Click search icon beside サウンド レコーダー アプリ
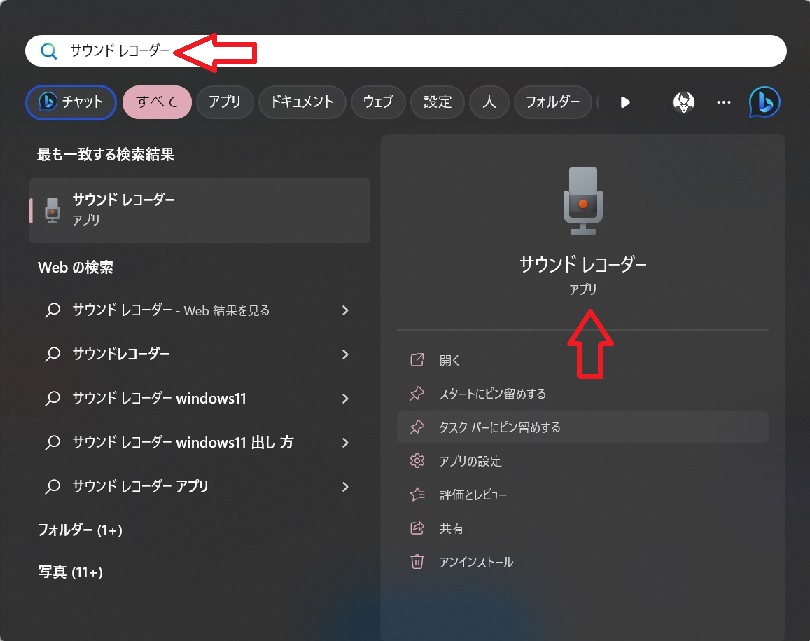 tap(53, 487)
